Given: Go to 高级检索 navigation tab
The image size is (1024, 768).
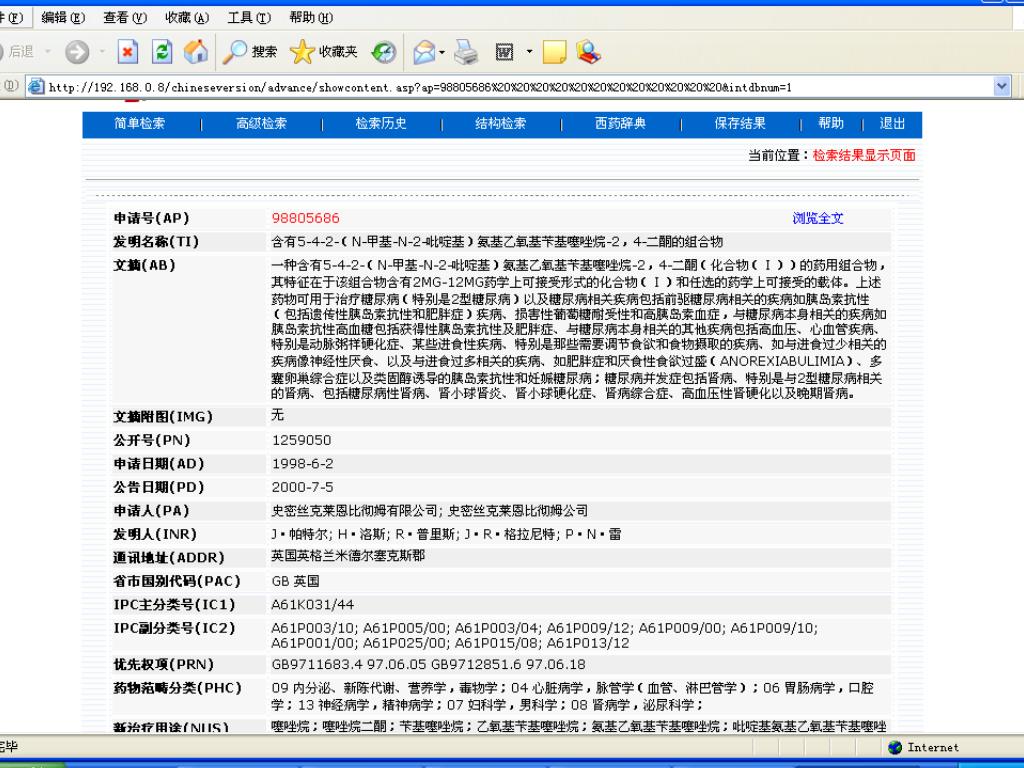Looking at the screenshot, I should [261, 123].
